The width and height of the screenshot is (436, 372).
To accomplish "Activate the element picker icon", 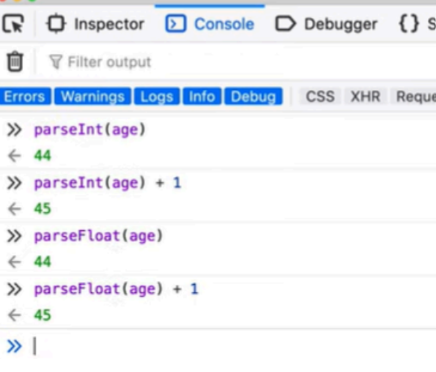I will tap(13, 24).
